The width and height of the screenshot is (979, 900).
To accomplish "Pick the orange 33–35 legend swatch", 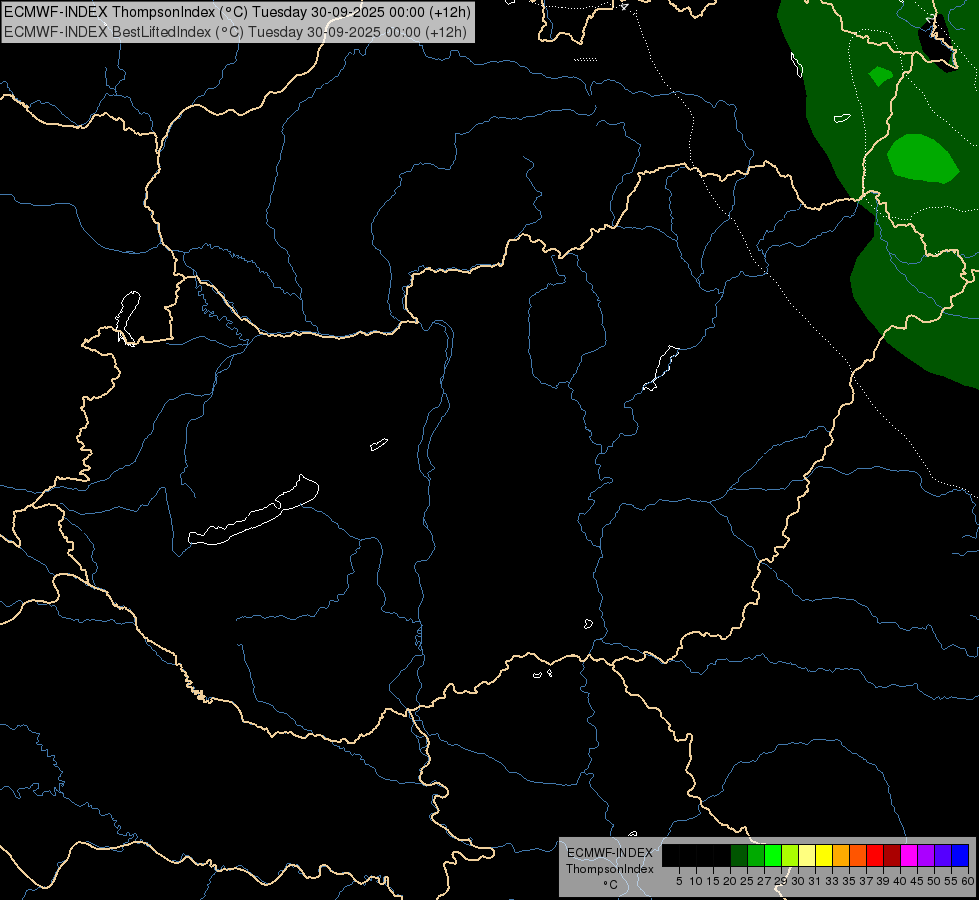I will (841, 855).
